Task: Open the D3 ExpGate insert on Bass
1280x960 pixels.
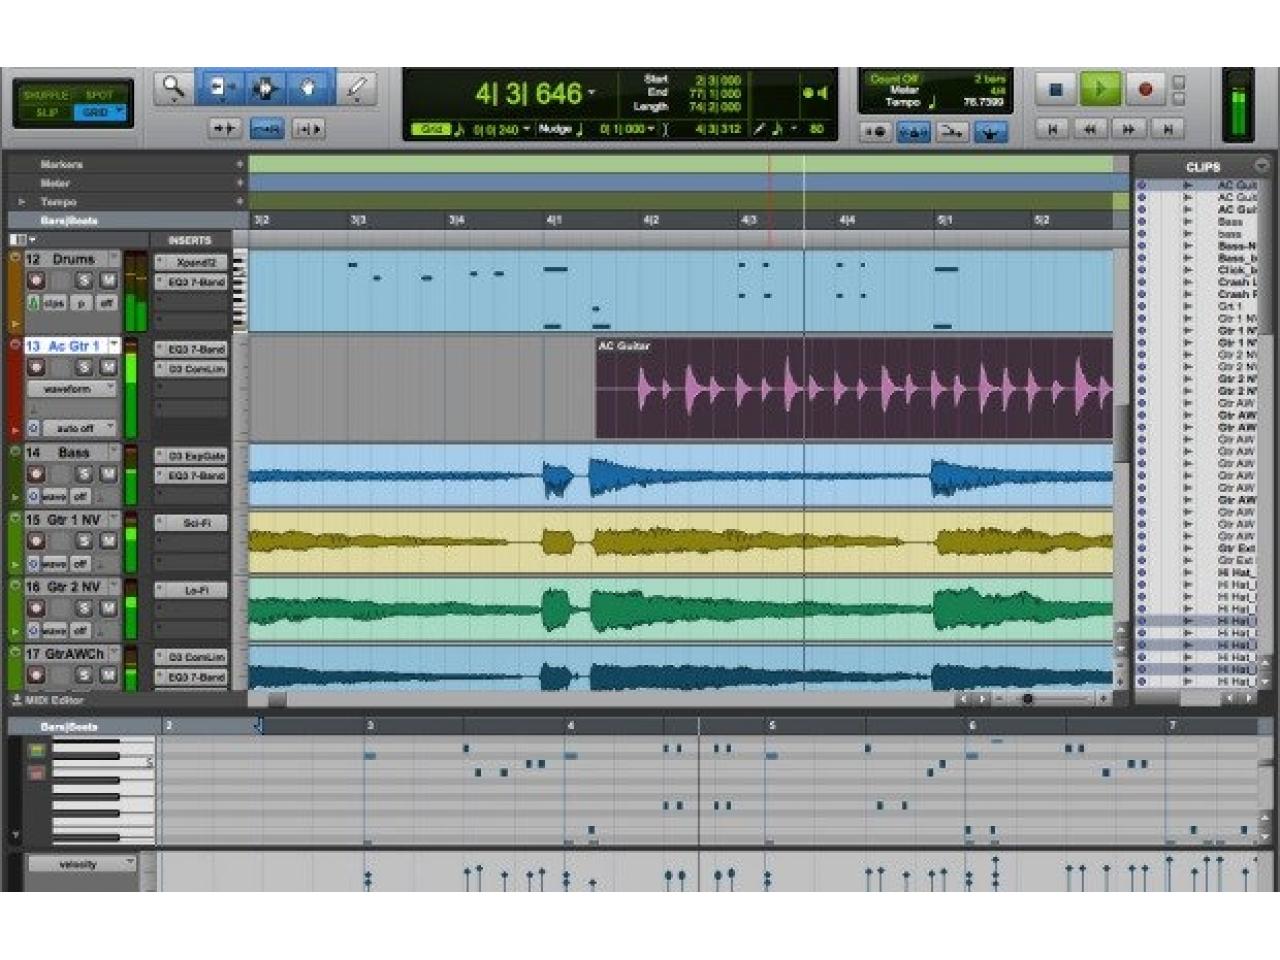Action: point(191,455)
